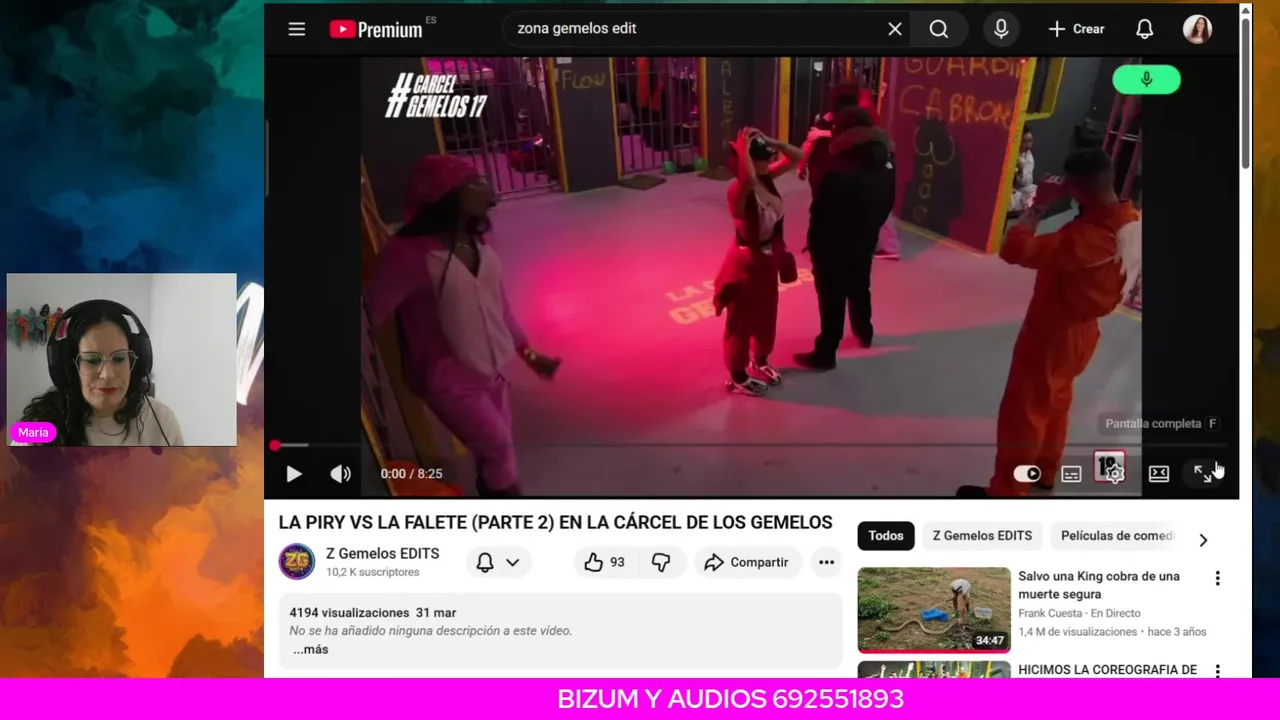The width and height of the screenshot is (1280, 720).
Task: Clear the search box with the X icon
Action: (895, 29)
